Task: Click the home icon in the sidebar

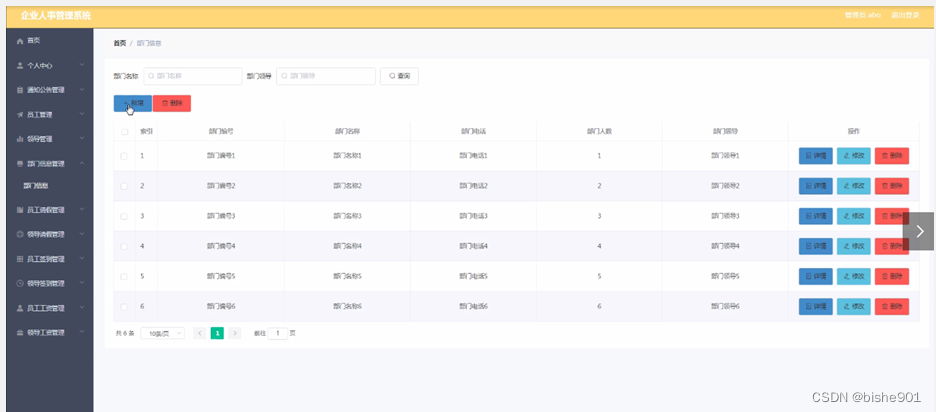Action: [20, 41]
